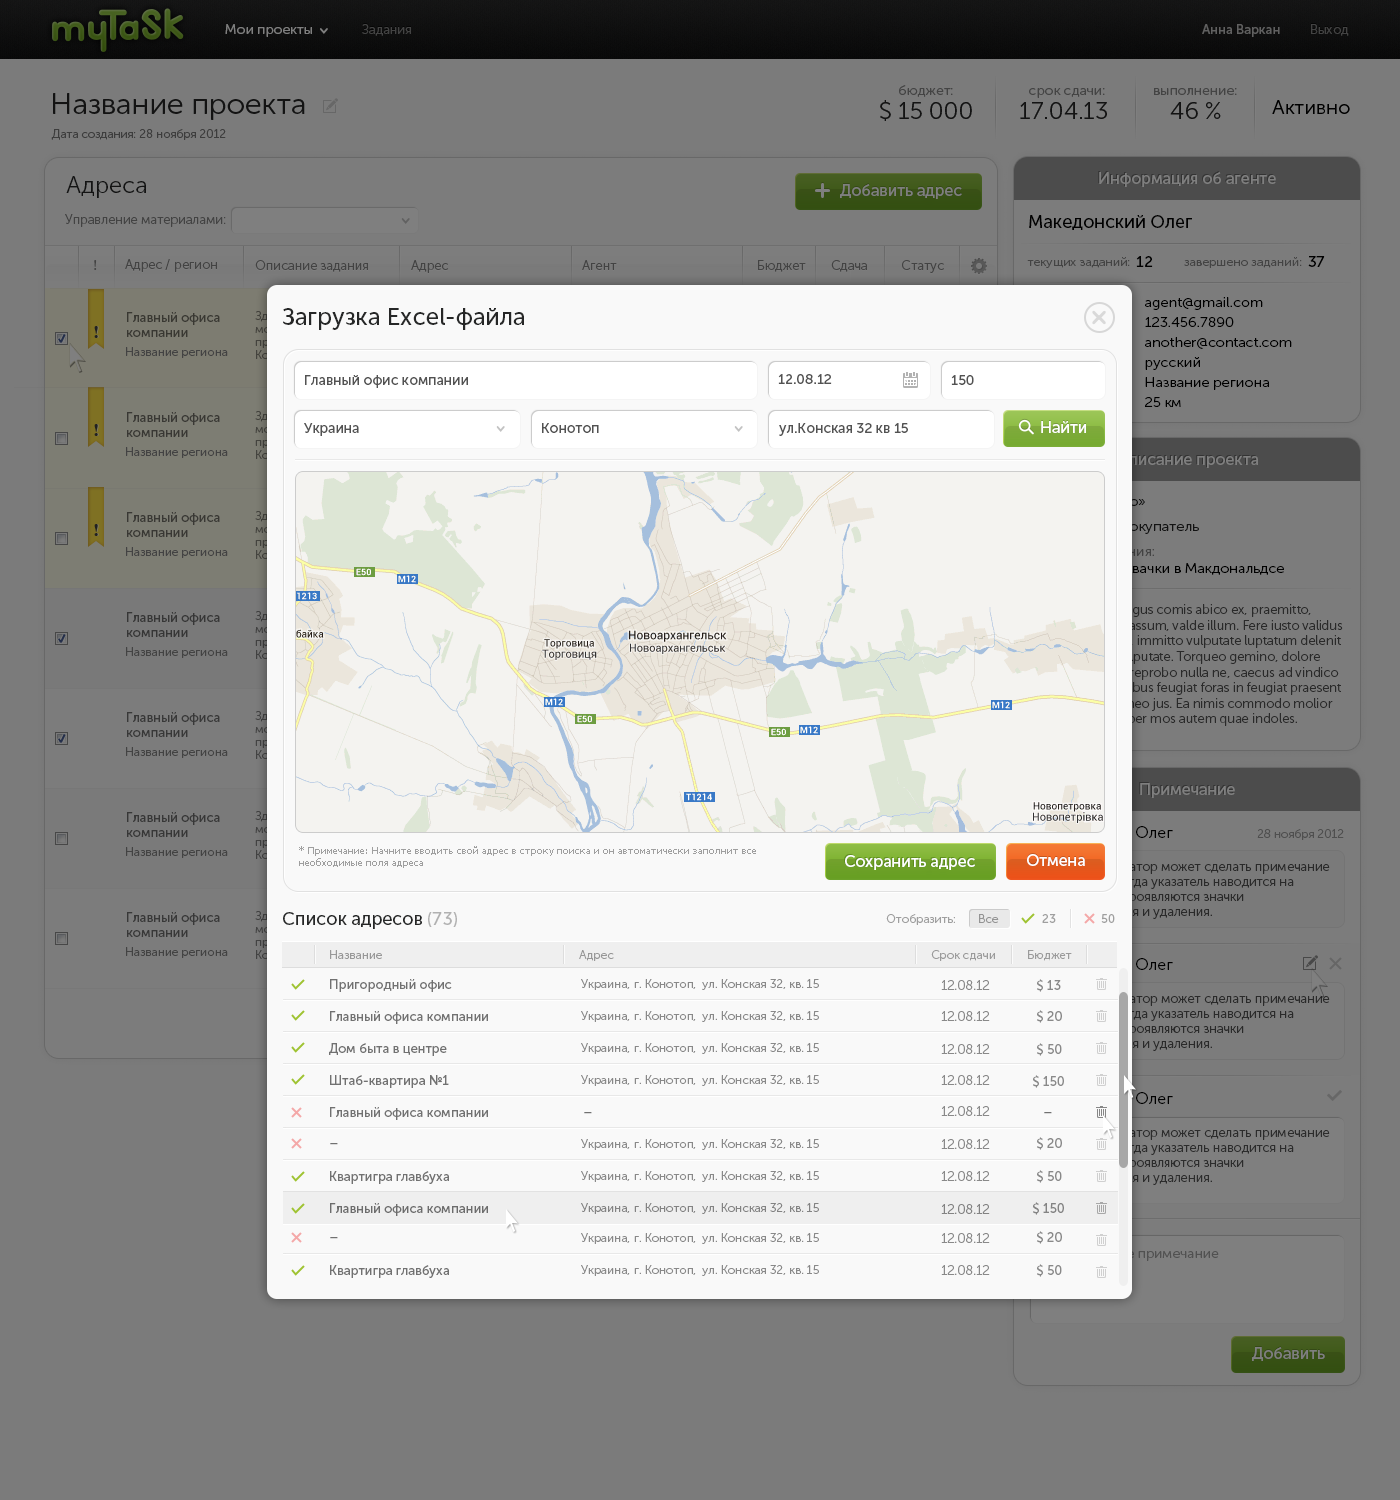Click the pencil icon beside the project title
Image resolution: width=1400 pixels, height=1500 pixels.
[330, 106]
